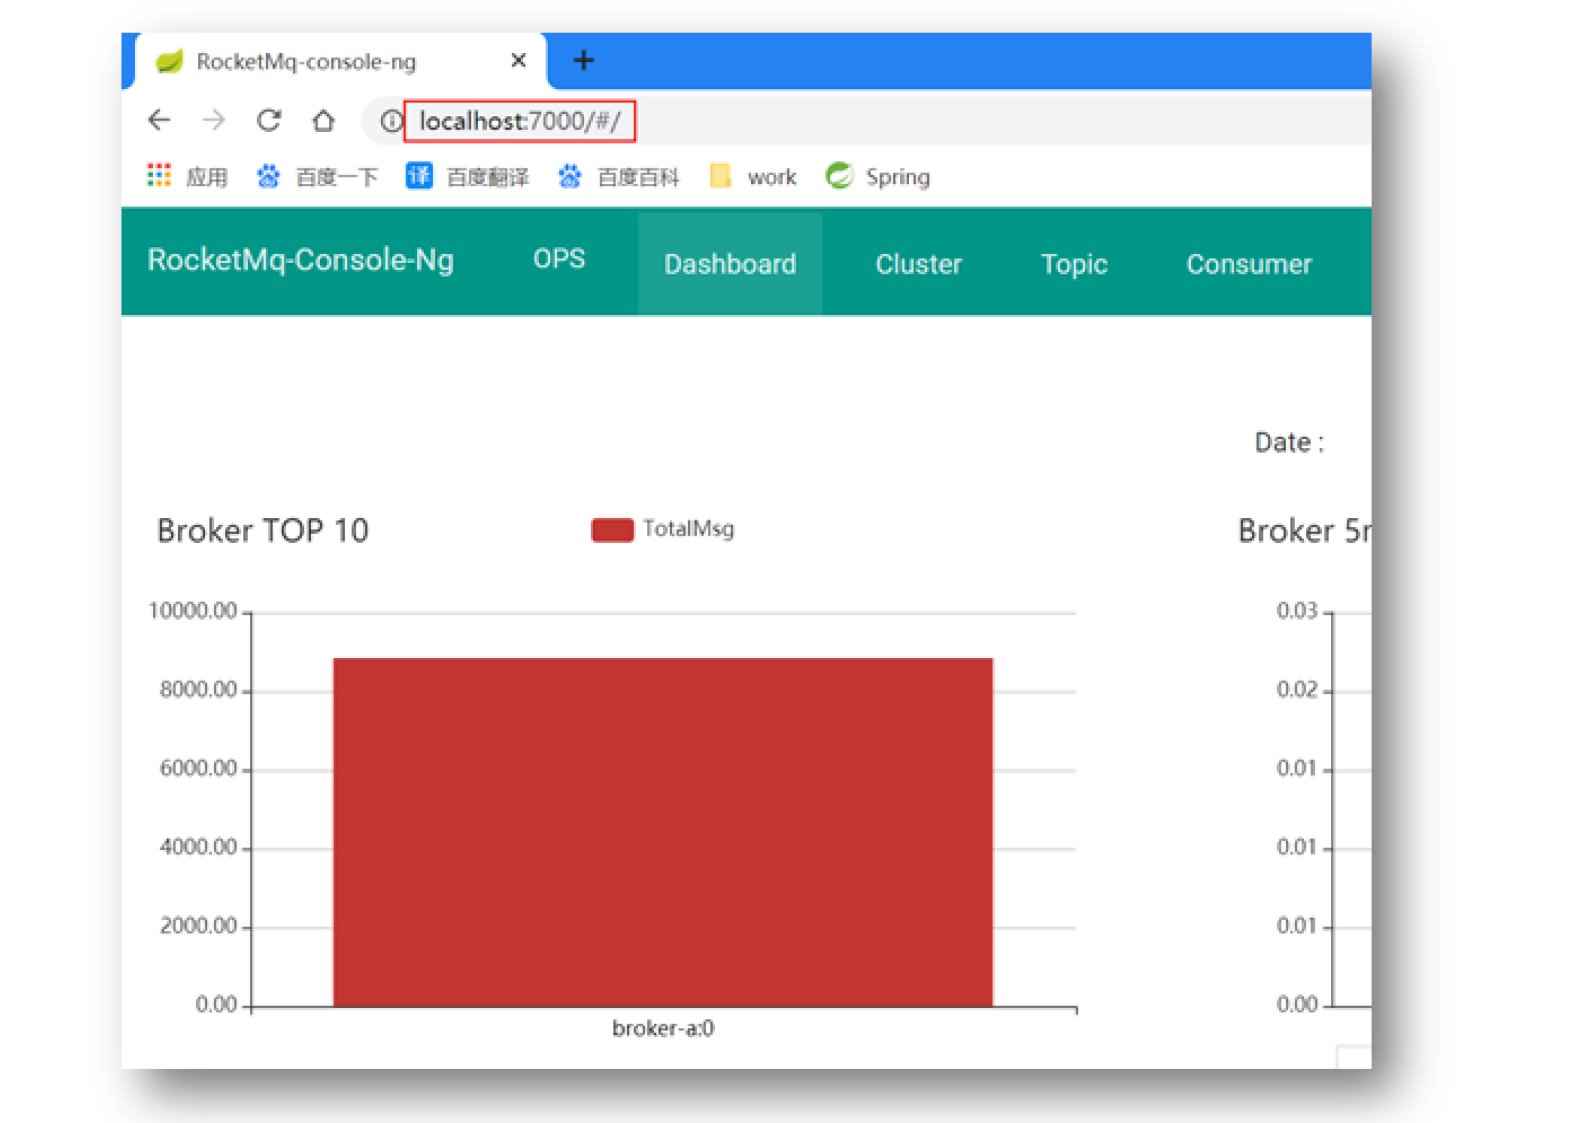
Task: Toggle the TotalMsg legend red swatch
Action: coord(612,530)
